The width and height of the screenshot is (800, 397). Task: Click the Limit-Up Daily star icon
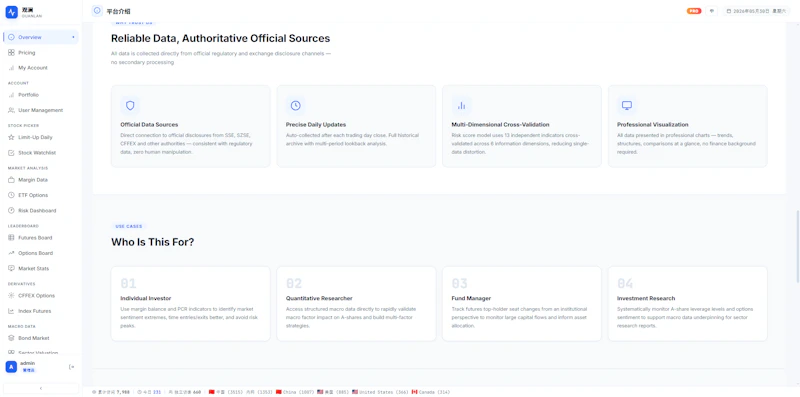point(11,137)
